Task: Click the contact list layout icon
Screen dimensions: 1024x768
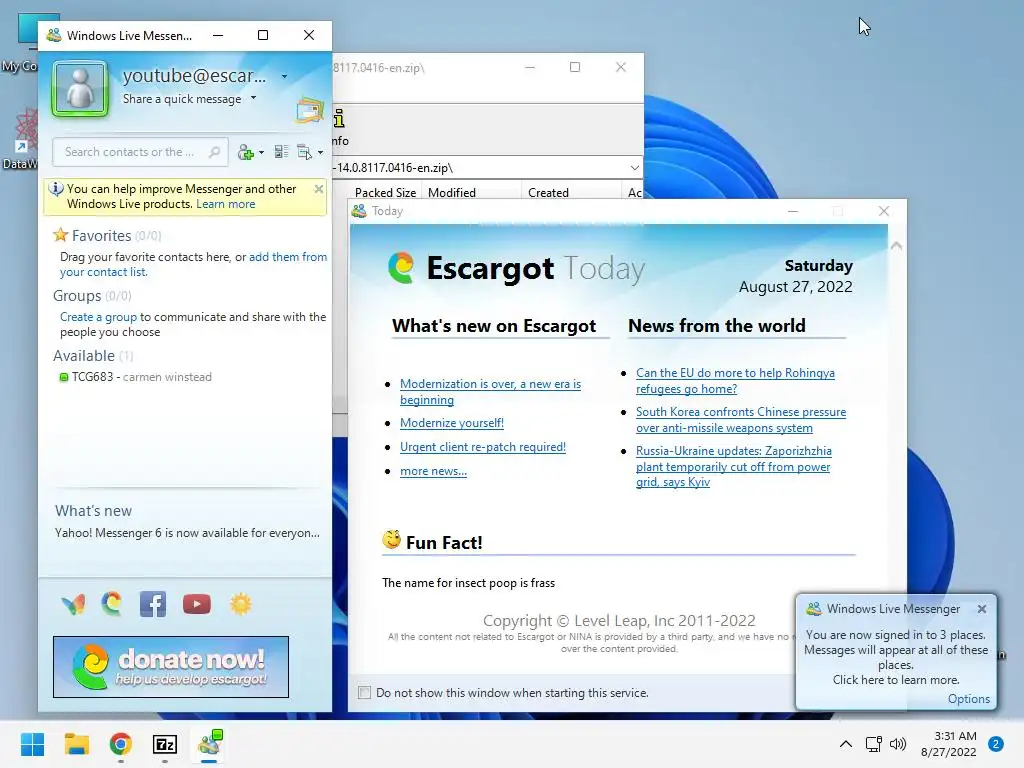Action: click(281, 152)
